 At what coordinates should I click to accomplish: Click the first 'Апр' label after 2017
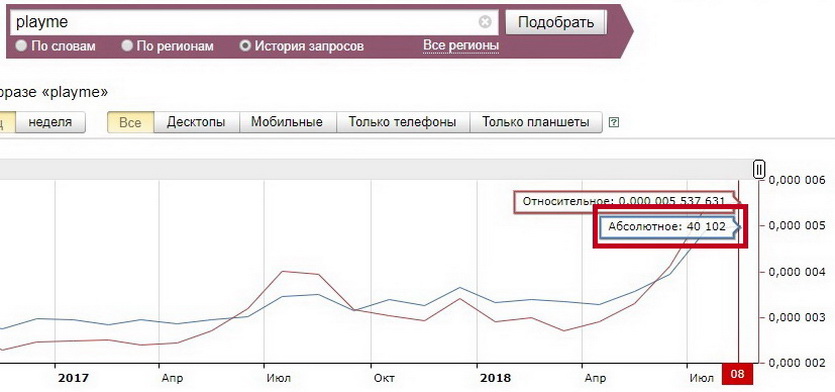coord(172,378)
